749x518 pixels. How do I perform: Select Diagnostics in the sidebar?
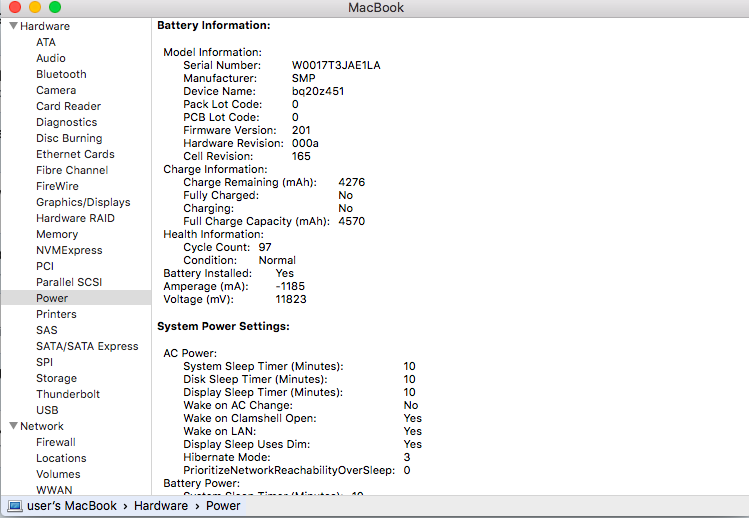pos(66,122)
